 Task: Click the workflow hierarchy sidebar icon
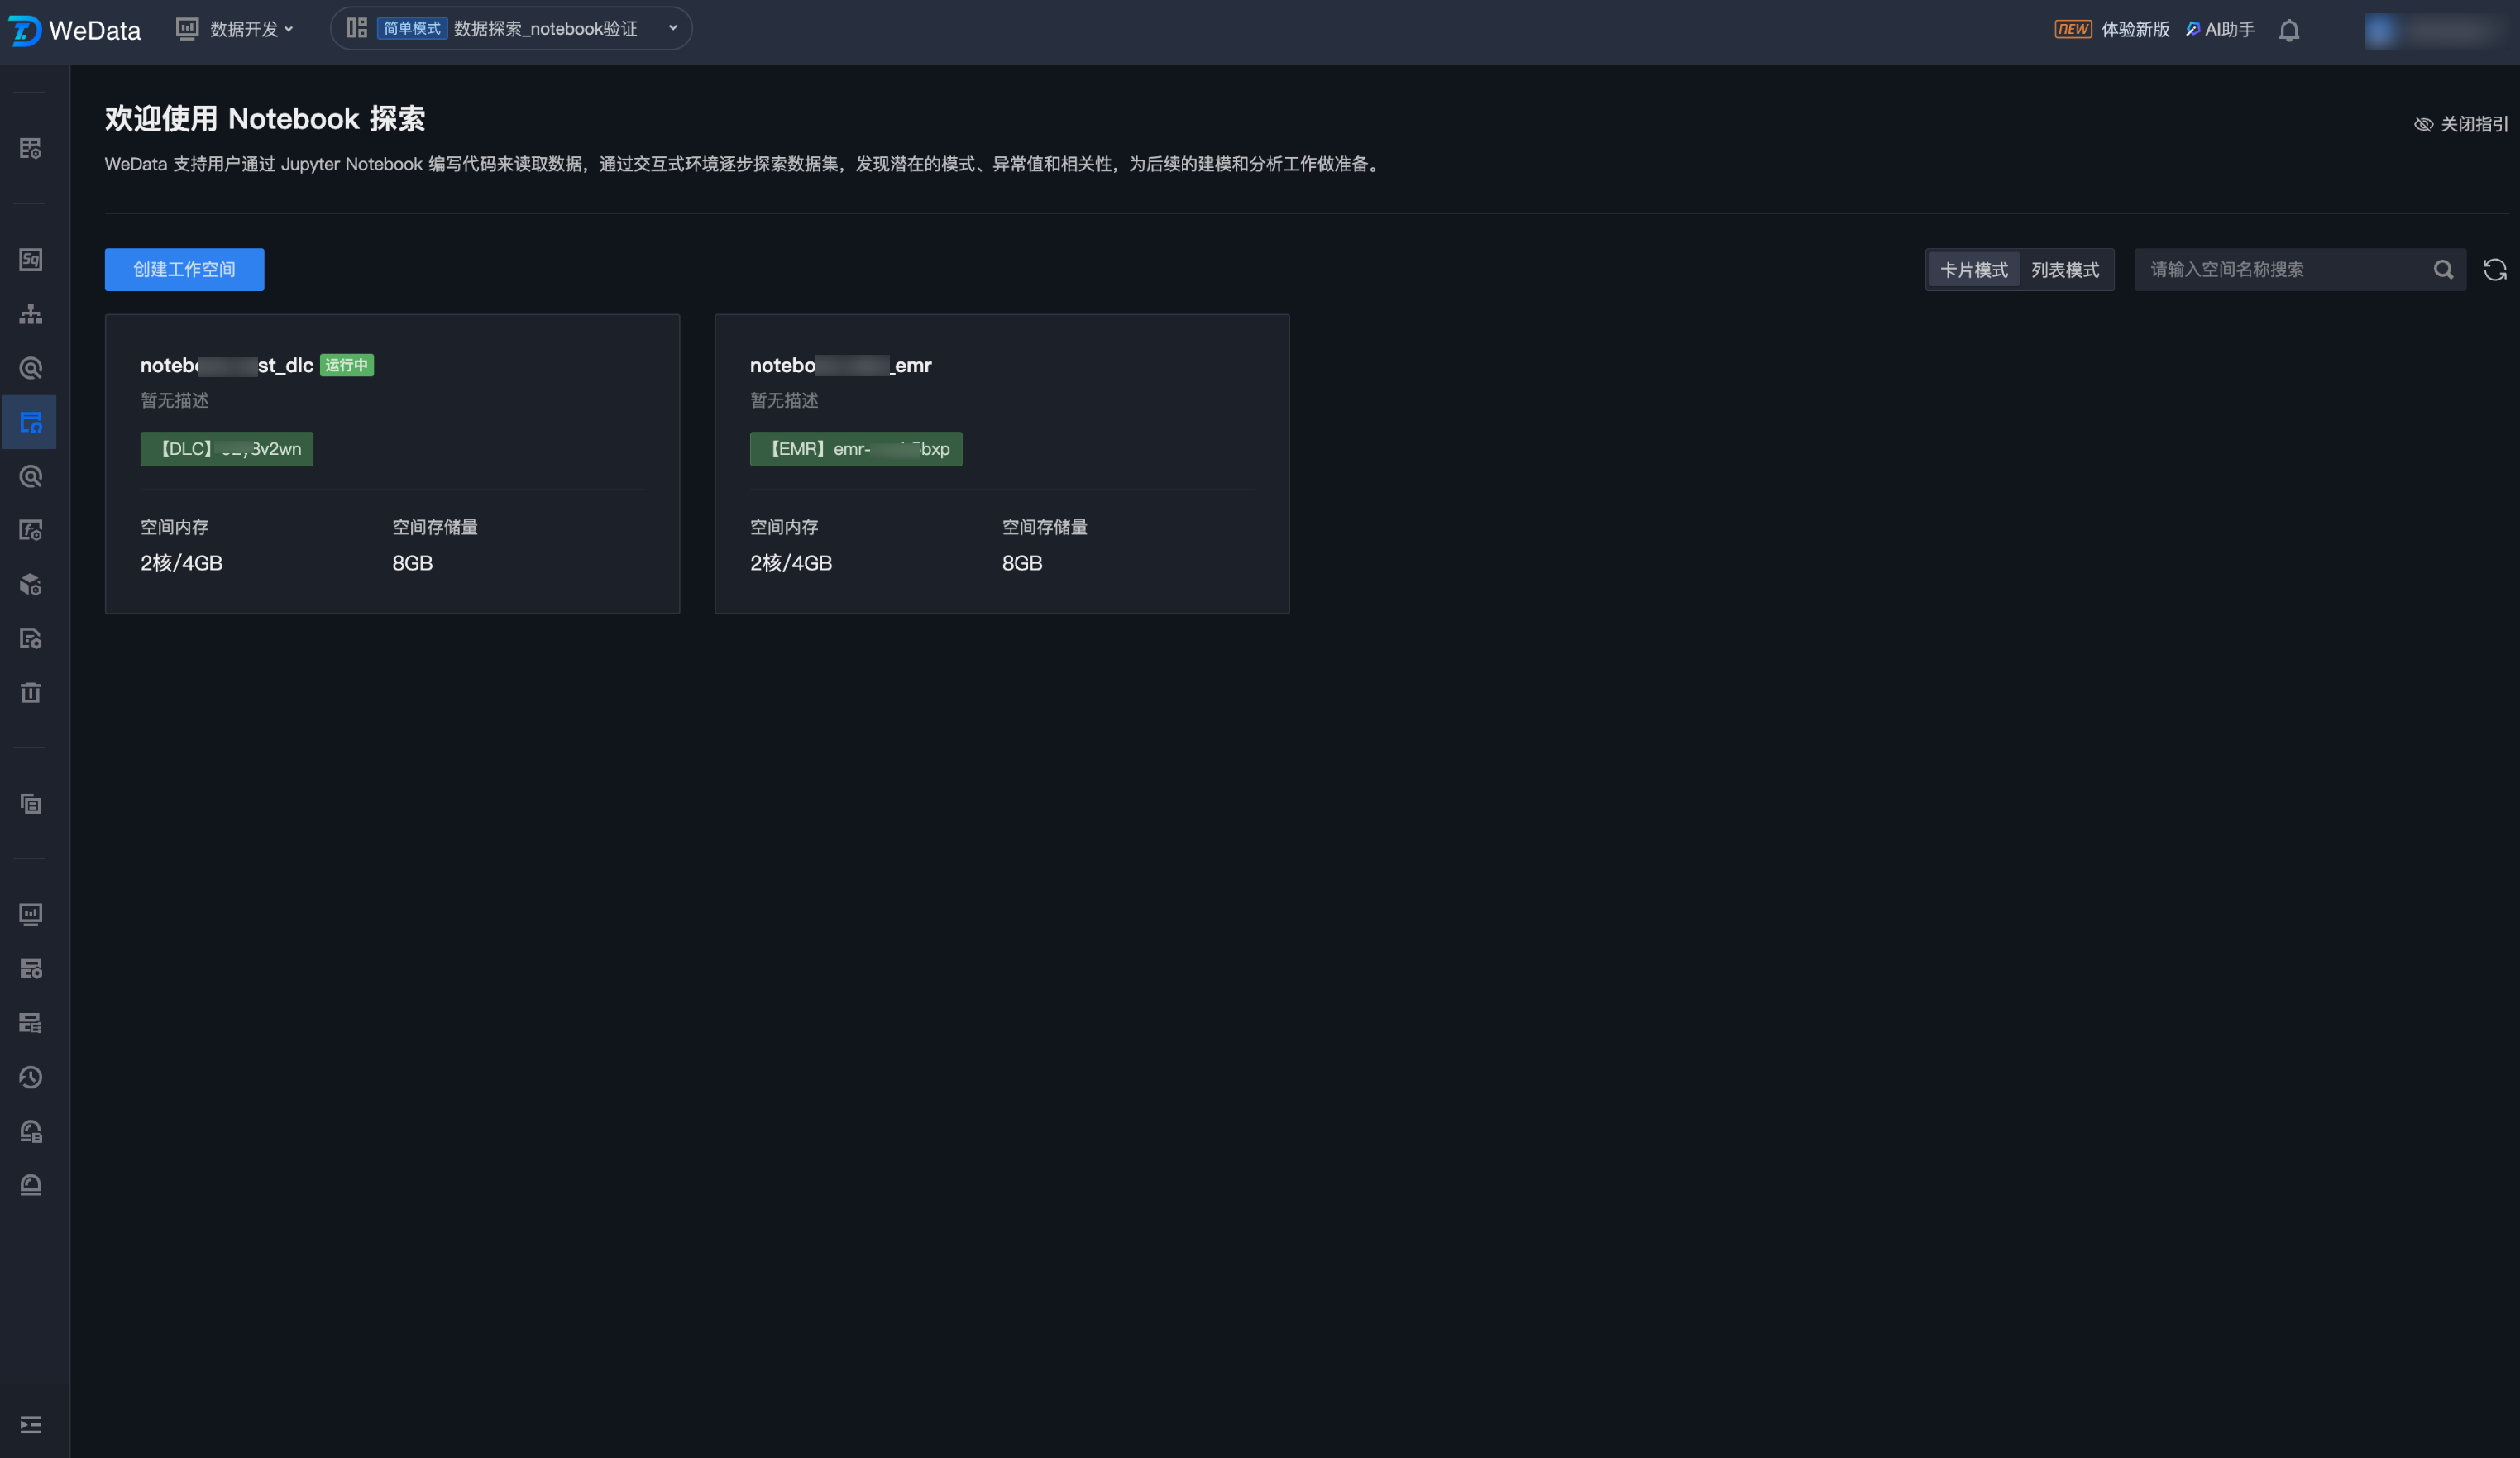click(30, 314)
